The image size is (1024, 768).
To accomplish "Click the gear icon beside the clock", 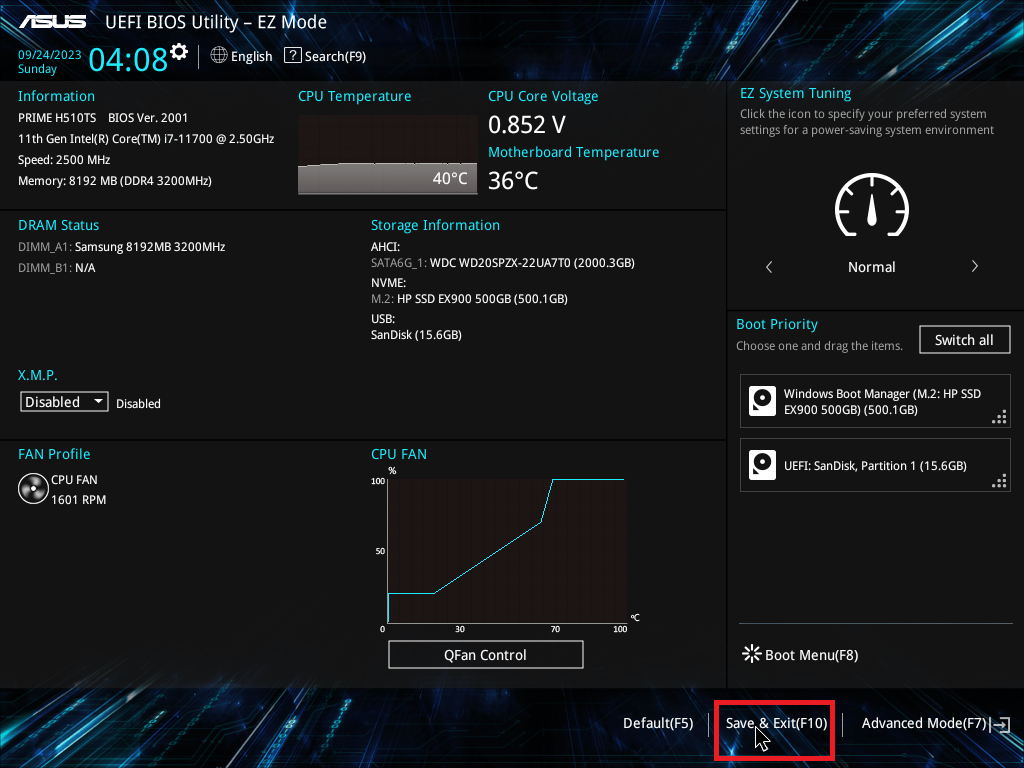I will coord(179,51).
